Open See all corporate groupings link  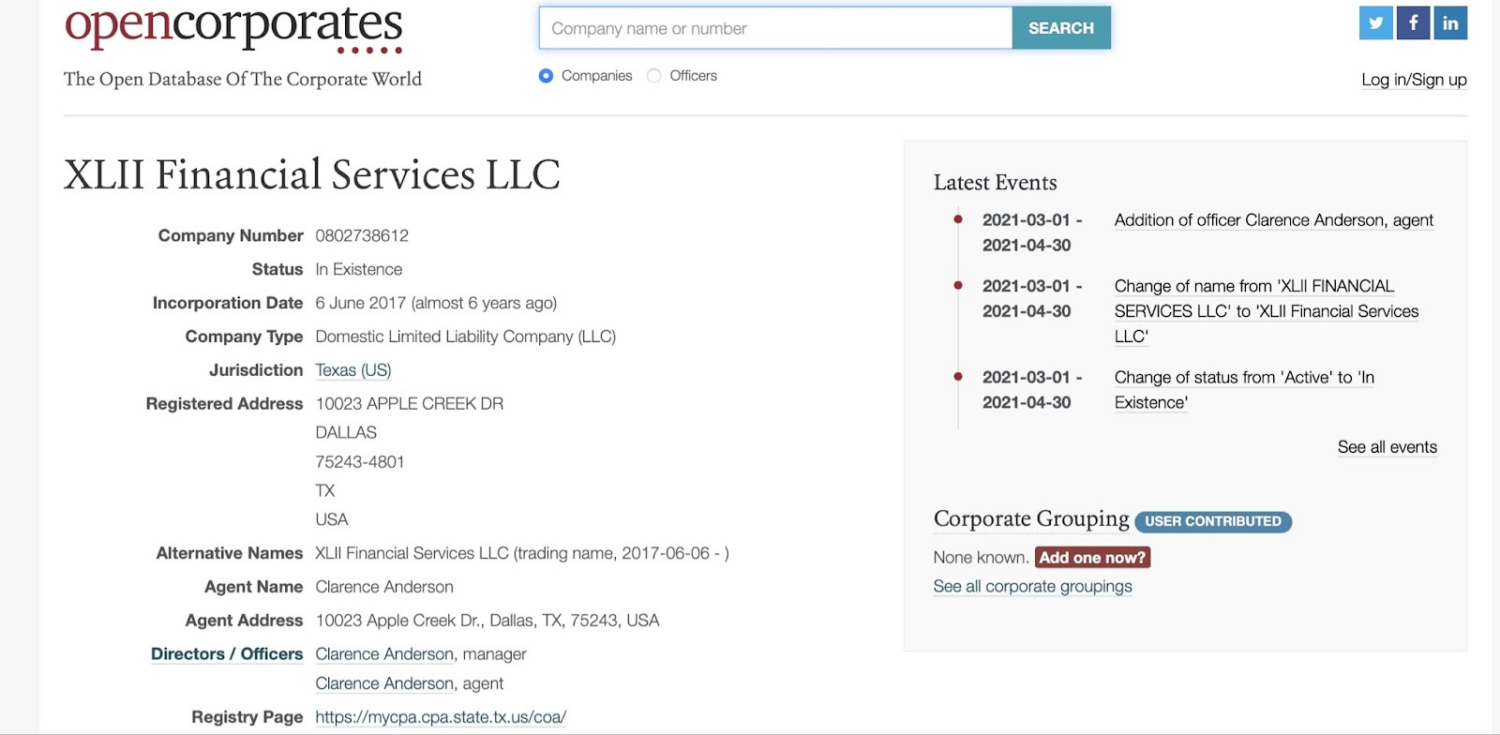tap(1032, 587)
